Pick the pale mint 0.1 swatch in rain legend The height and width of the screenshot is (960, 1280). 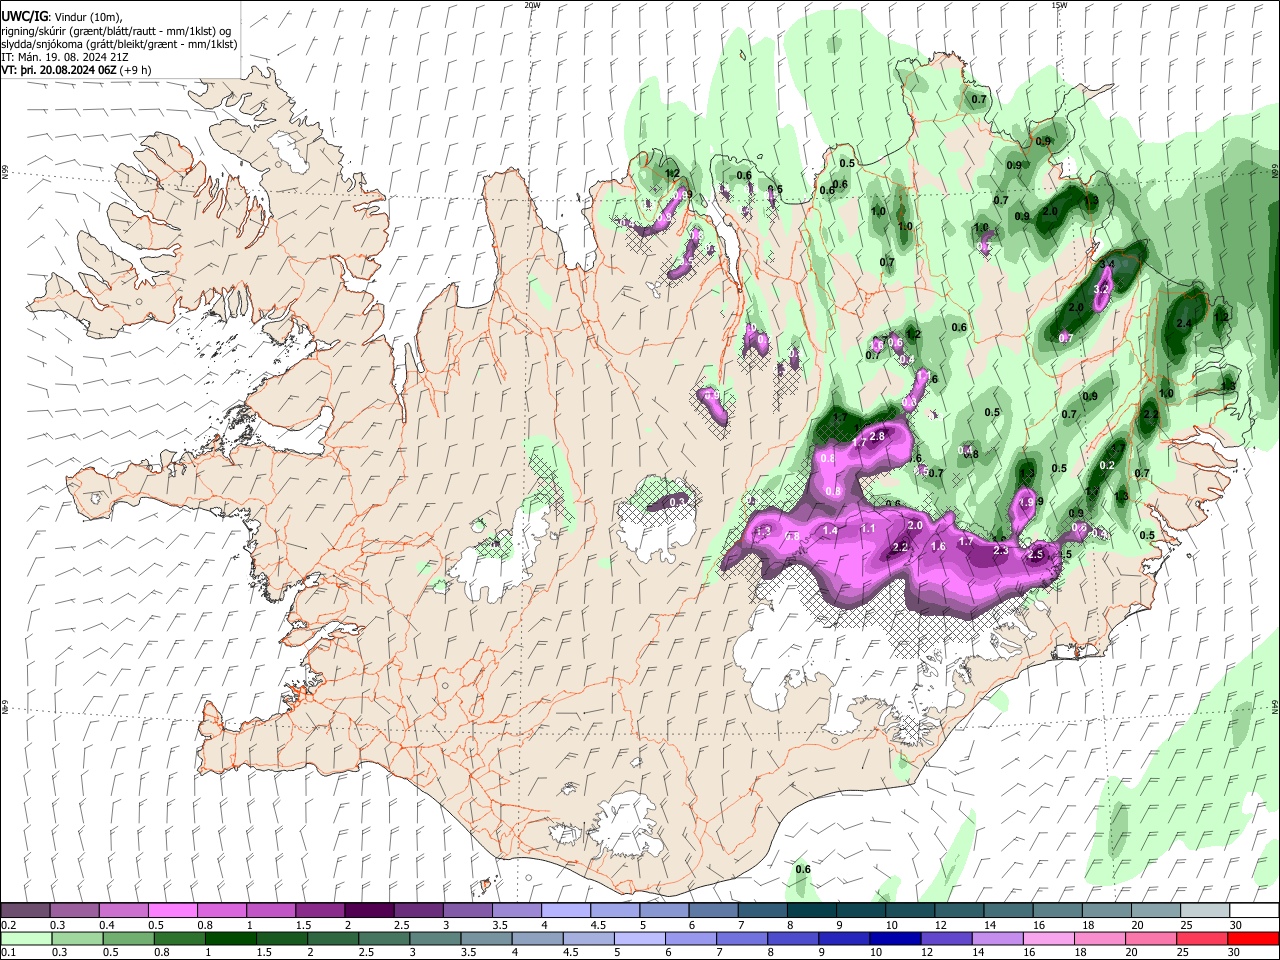pos(26,938)
